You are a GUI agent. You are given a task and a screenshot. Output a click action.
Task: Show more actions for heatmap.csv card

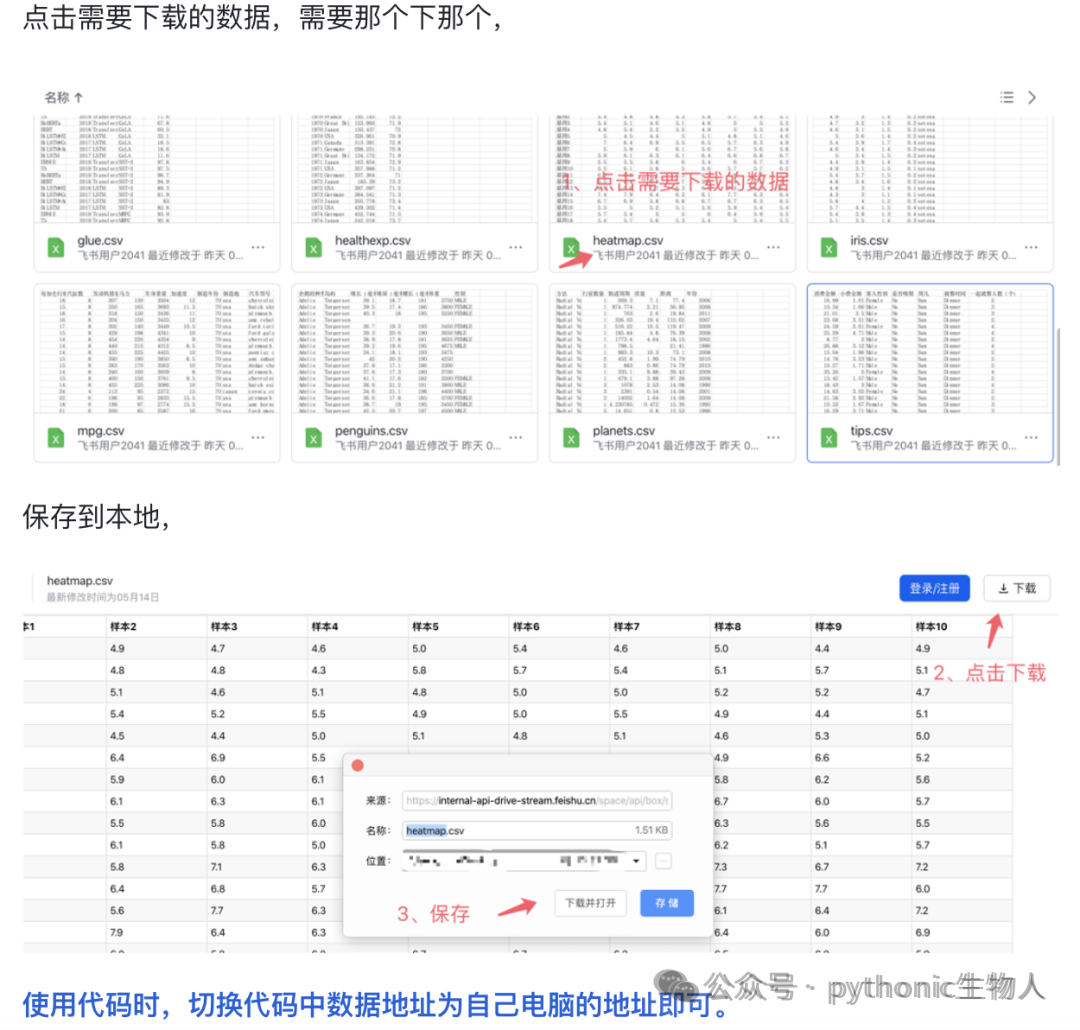773,247
